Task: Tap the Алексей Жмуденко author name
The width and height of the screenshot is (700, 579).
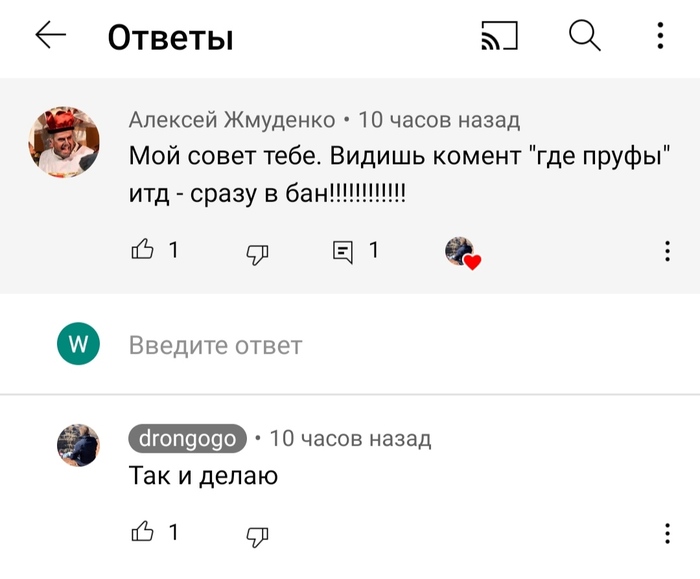Action: coord(232,120)
